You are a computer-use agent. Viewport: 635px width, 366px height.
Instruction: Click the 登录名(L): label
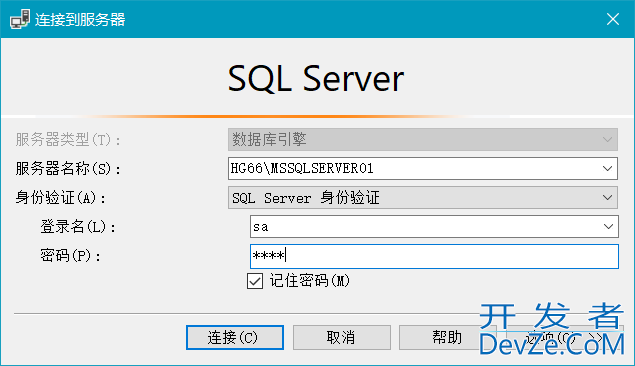click(78, 227)
